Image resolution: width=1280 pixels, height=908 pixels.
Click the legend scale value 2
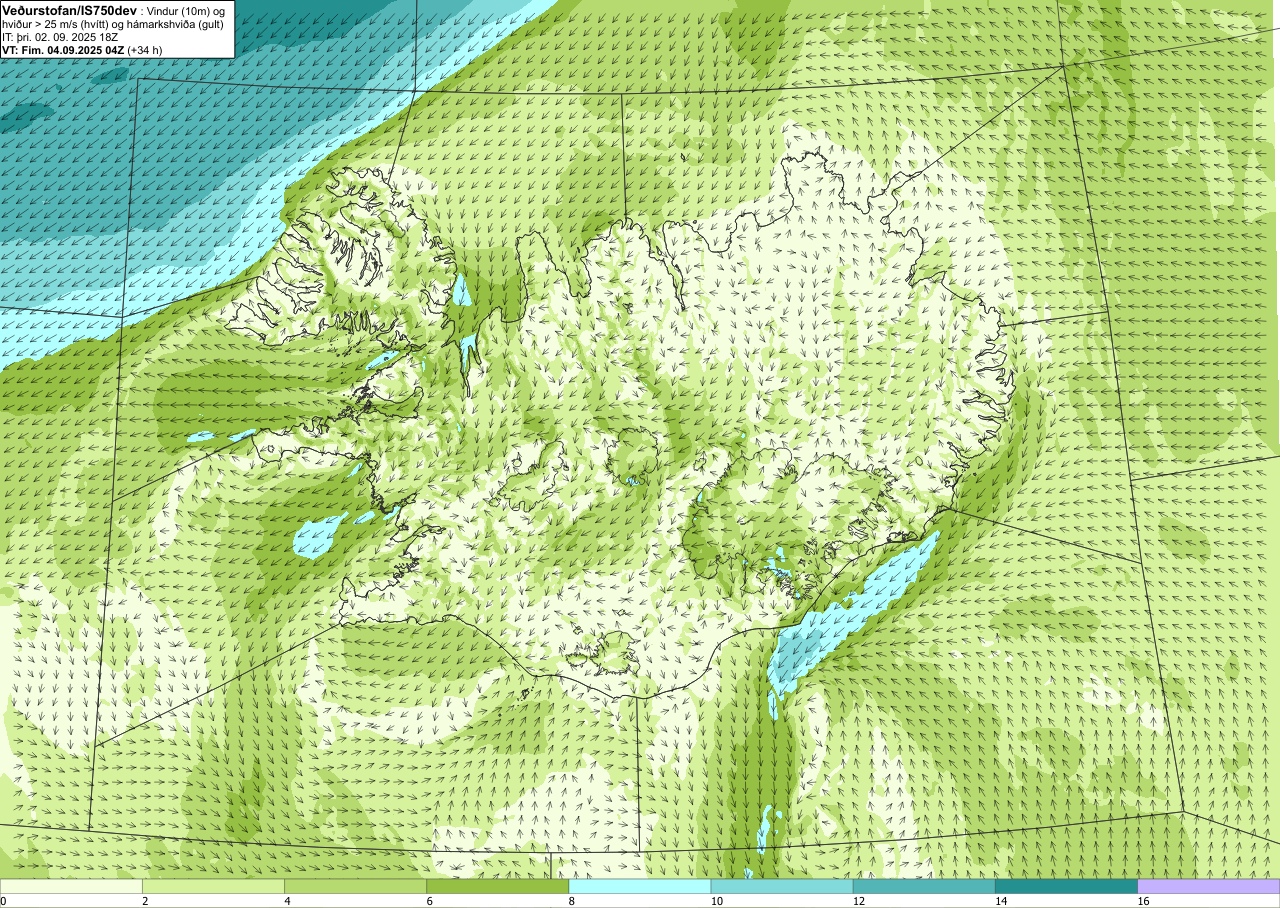click(145, 901)
